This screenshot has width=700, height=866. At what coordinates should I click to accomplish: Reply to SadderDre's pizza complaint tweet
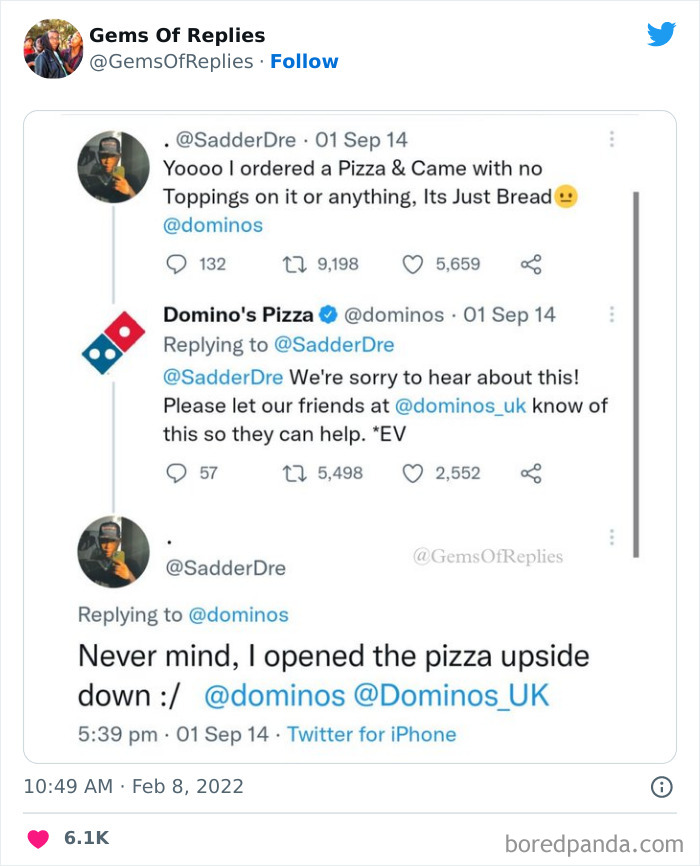(178, 263)
